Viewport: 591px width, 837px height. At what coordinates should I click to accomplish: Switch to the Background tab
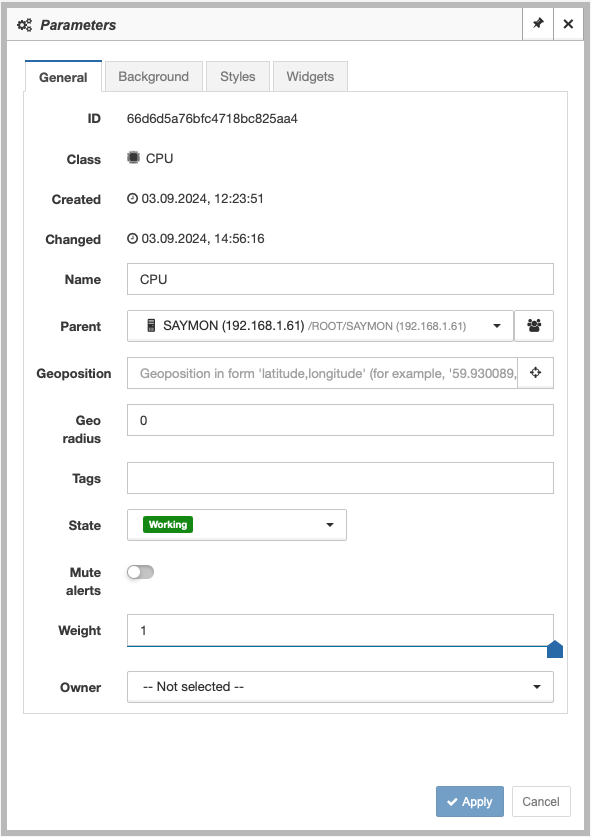click(x=154, y=76)
